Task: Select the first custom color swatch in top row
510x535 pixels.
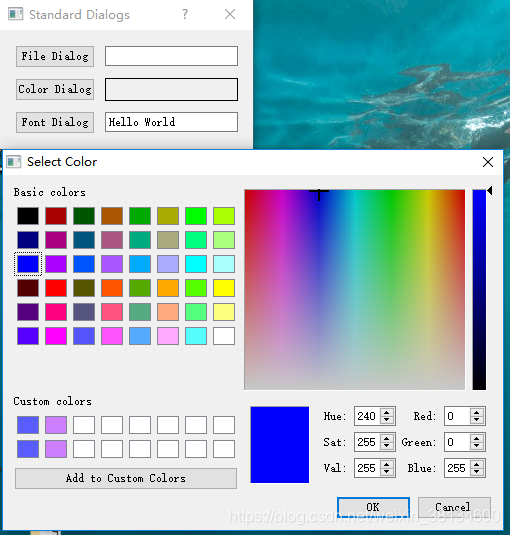Action: click(x=28, y=425)
